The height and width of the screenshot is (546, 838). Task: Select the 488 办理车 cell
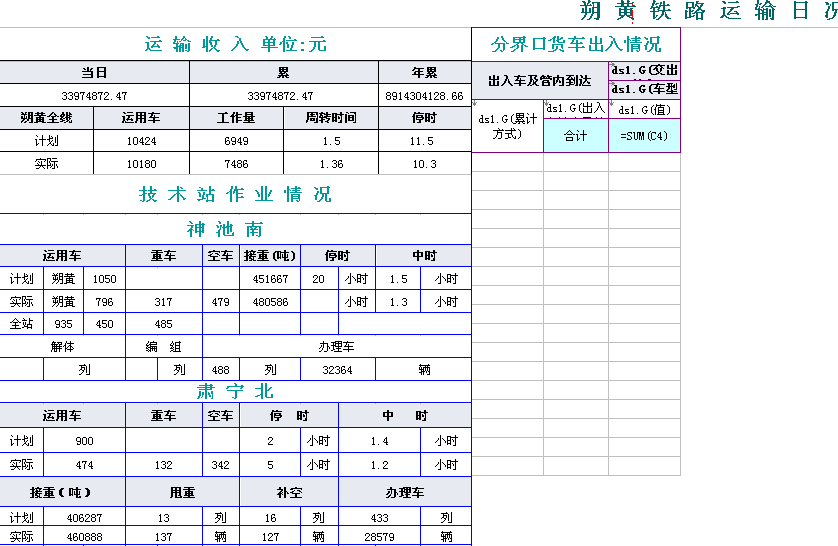(x=221, y=370)
